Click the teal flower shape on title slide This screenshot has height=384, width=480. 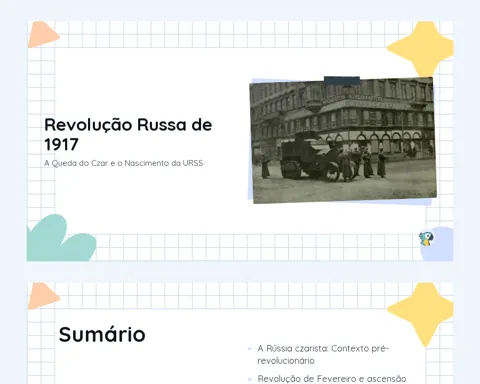60,239
